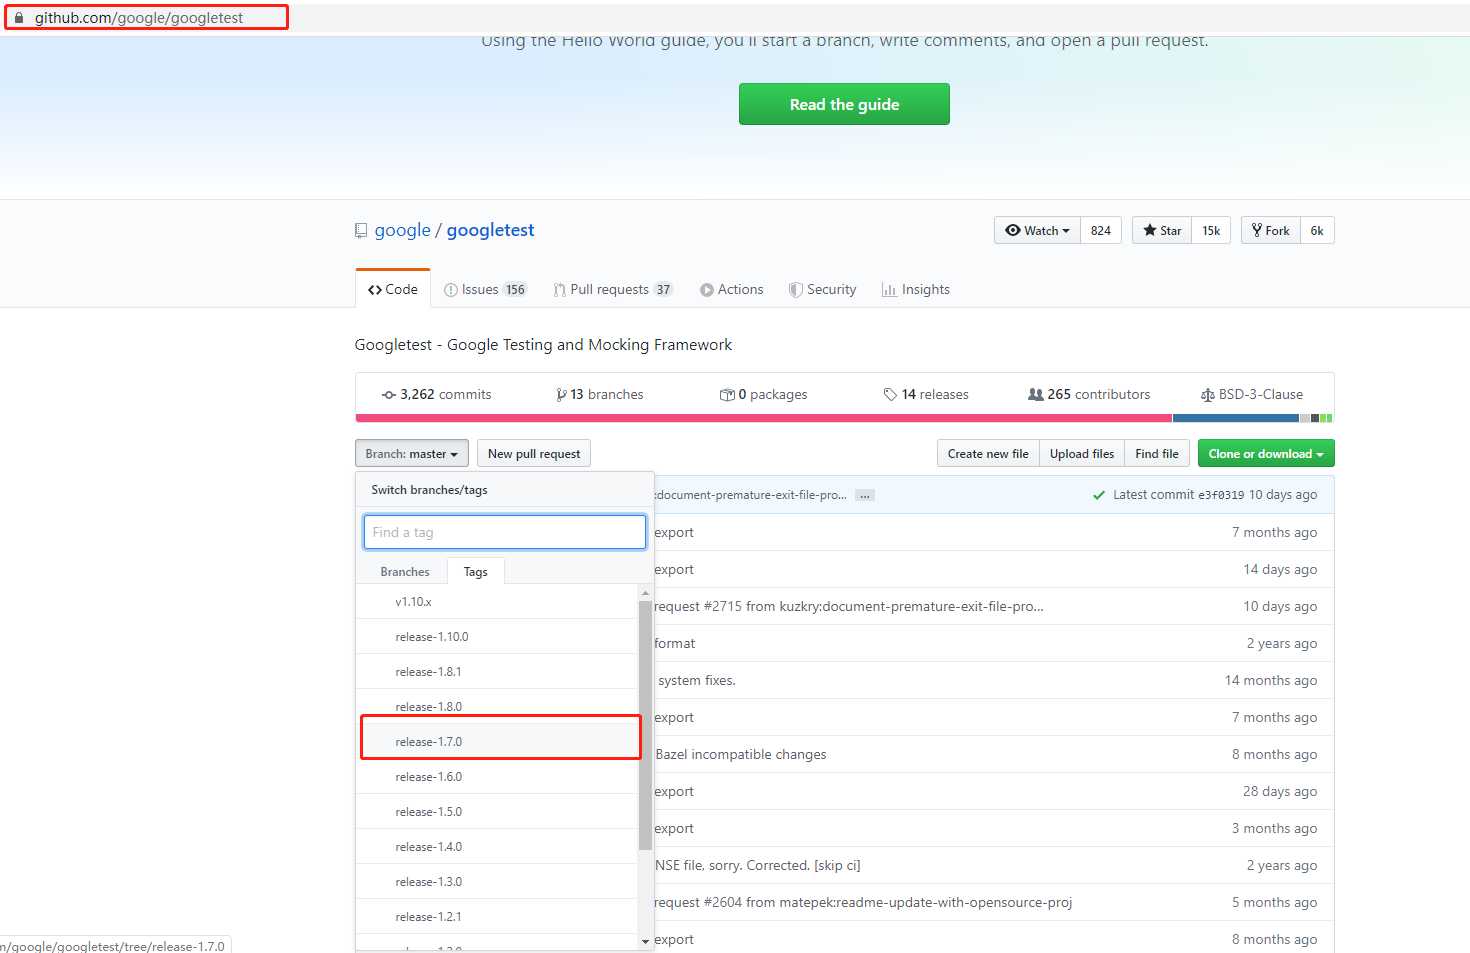This screenshot has height=953, width=1470.
Task: Select tag release-1.3.0
Action: tap(497, 881)
